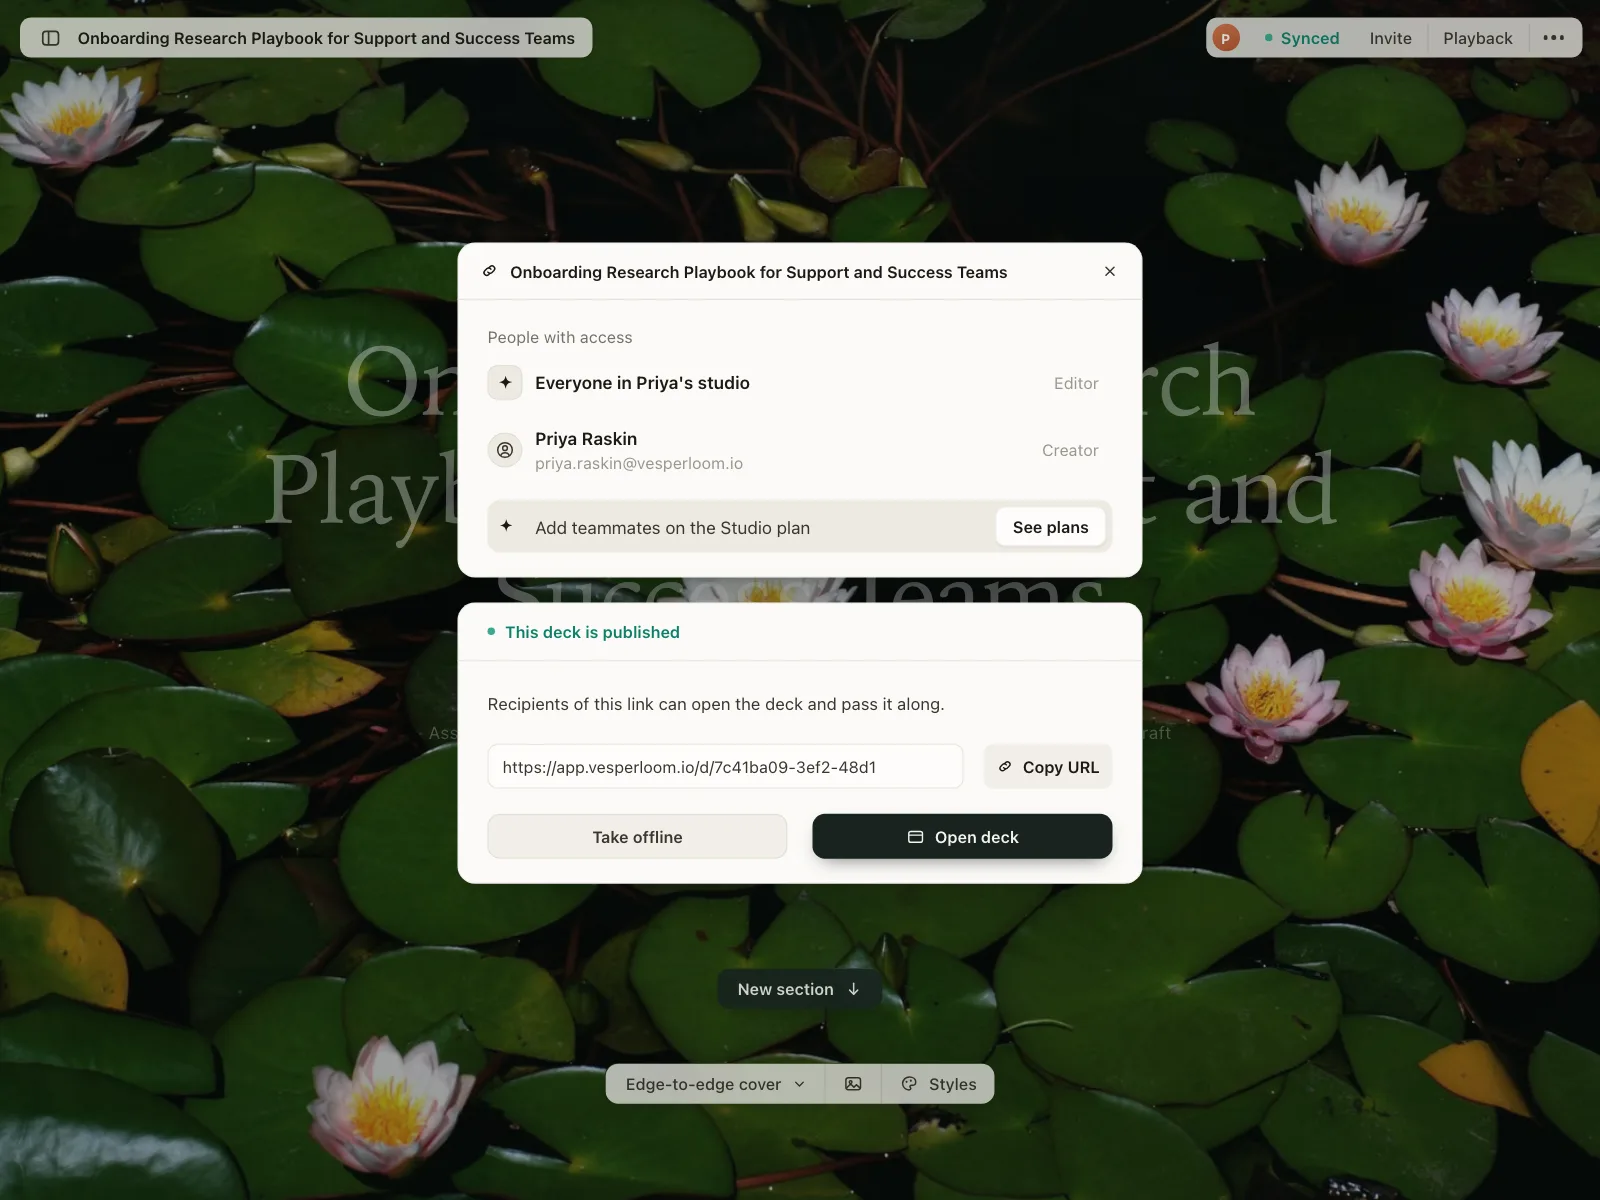Viewport: 1600px width, 1200px height.
Task: Click 'Everyone in Priya's studio' row label
Action: [642, 383]
